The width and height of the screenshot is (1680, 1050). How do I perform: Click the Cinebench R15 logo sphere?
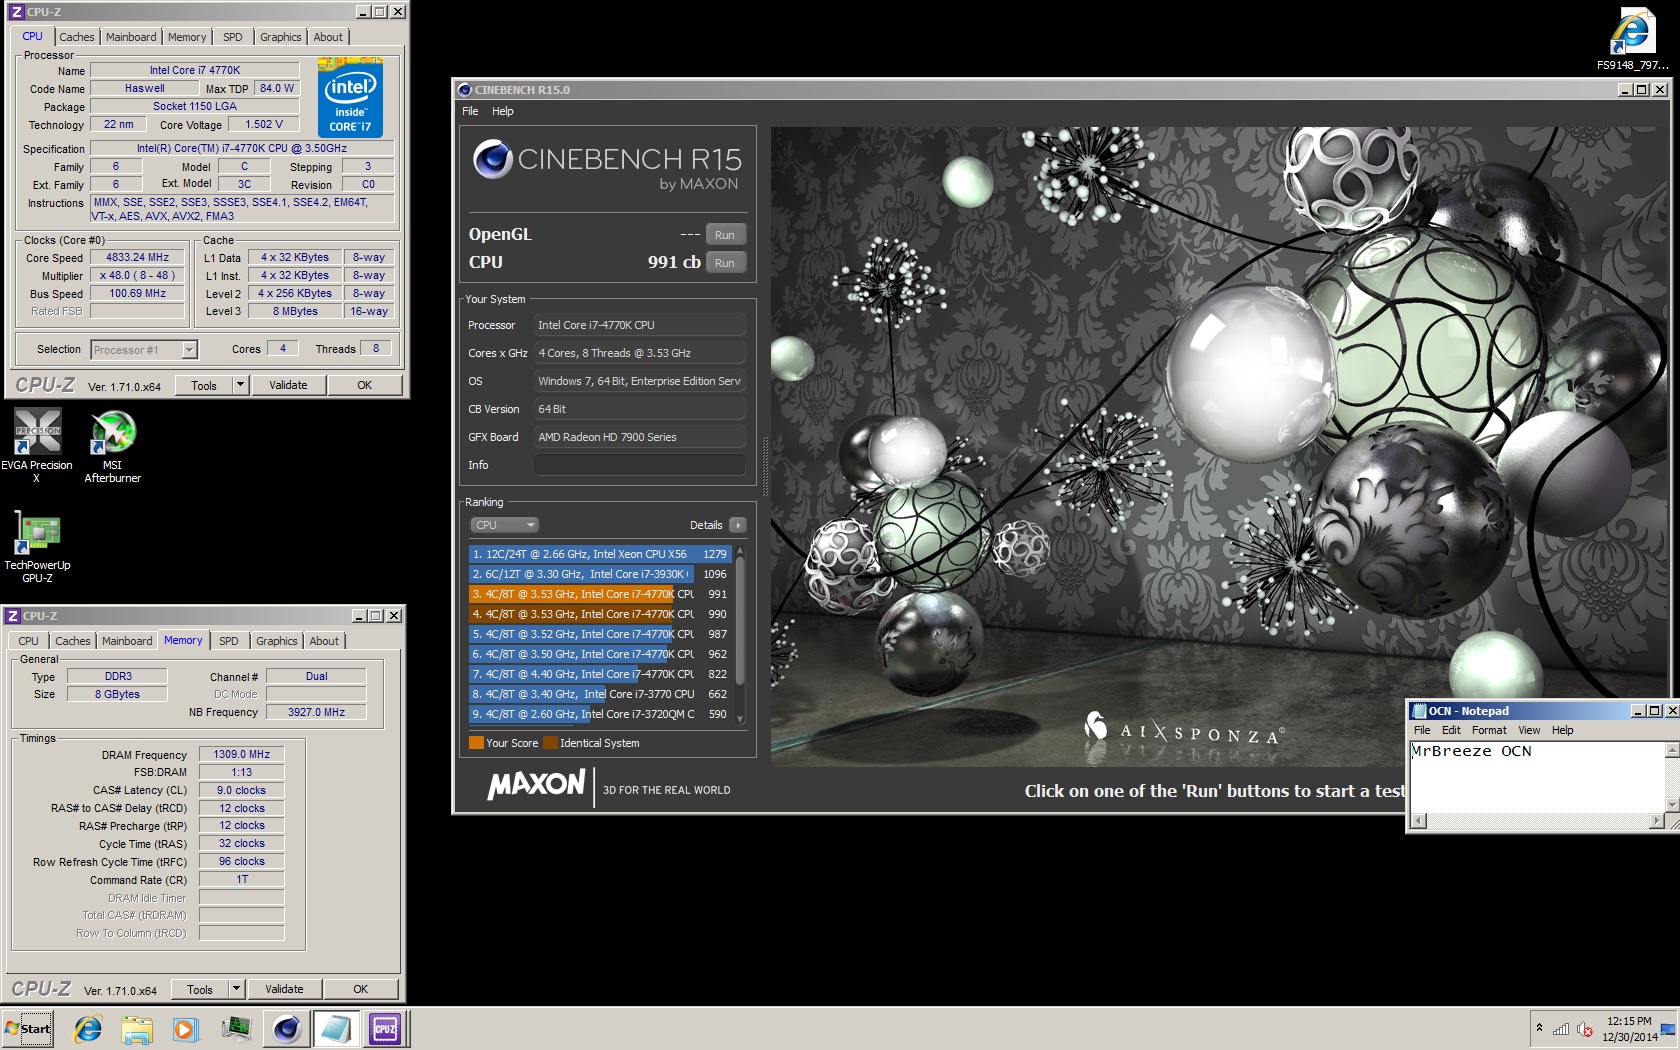click(493, 159)
